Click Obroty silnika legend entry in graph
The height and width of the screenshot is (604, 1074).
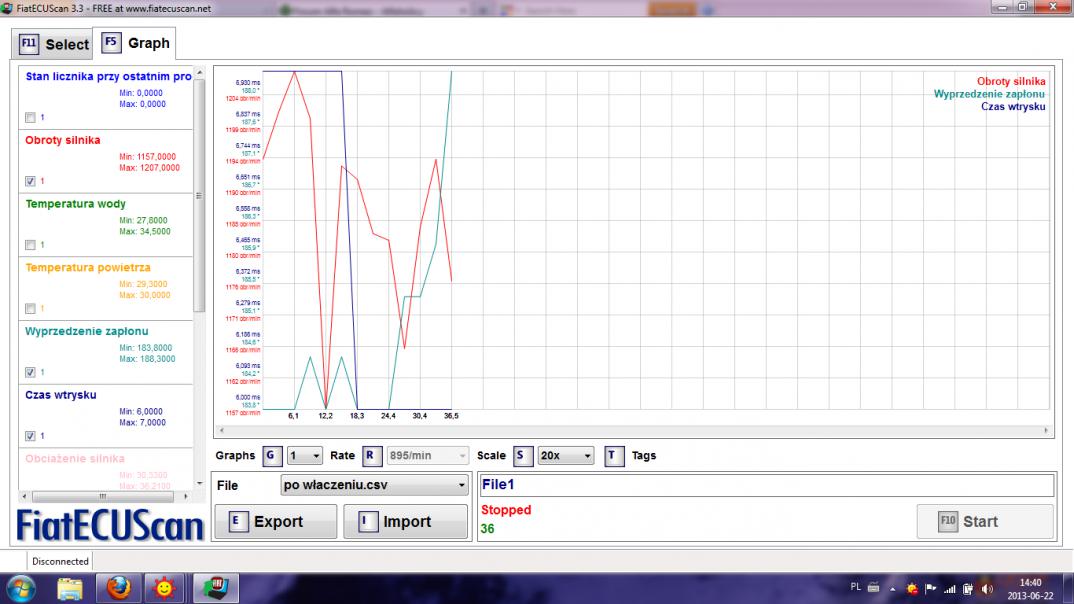tap(1011, 81)
